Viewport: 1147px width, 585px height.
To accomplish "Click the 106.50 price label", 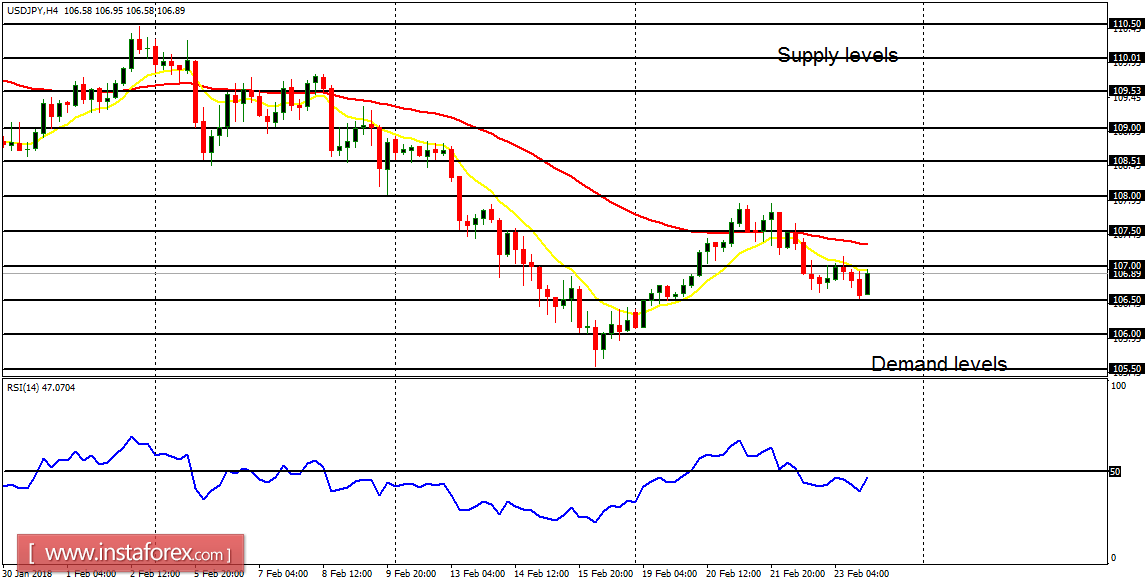I will (x=1127, y=300).
